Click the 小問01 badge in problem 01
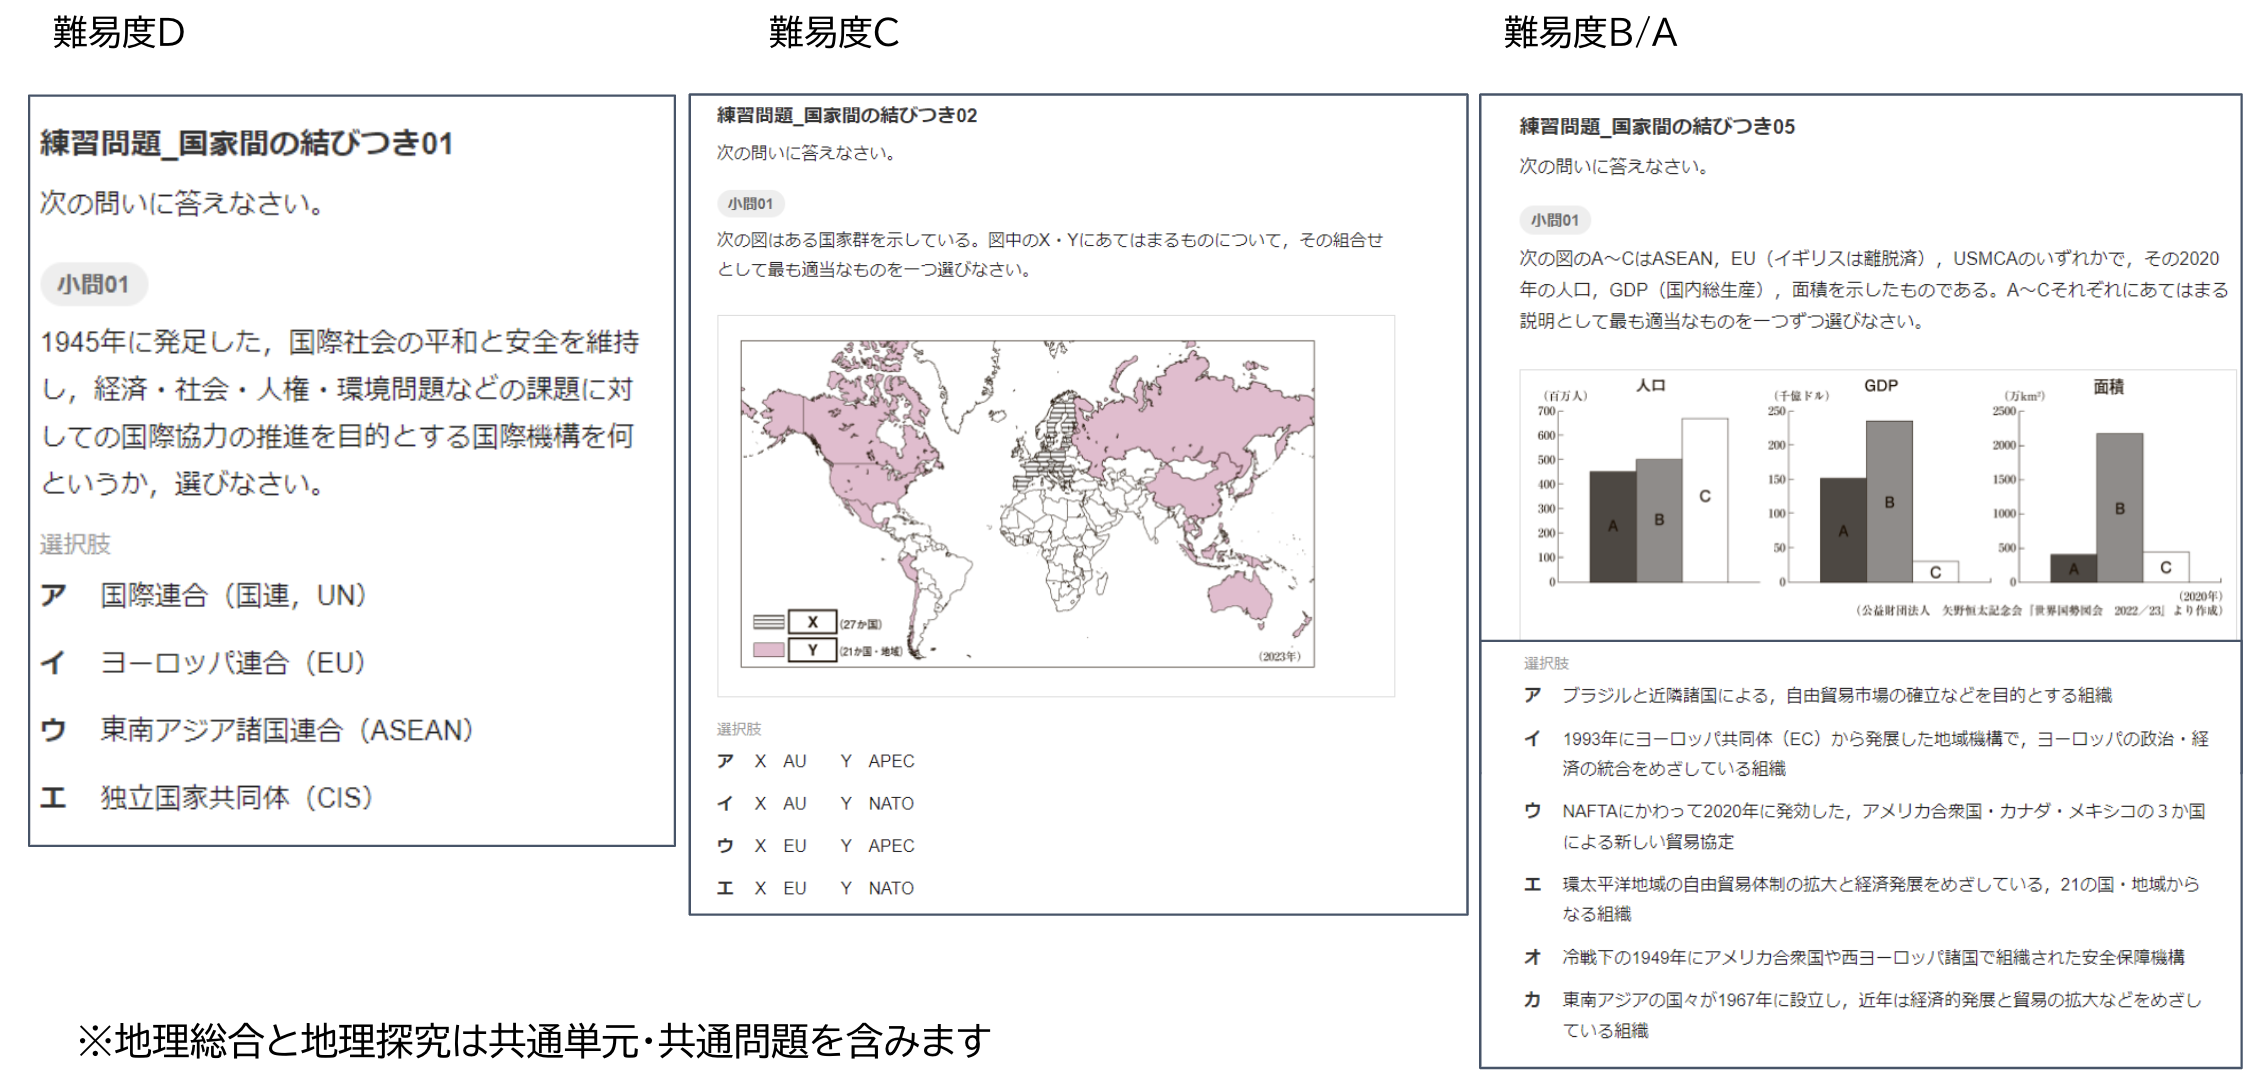The width and height of the screenshot is (2256, 1082). pos(93,285)
